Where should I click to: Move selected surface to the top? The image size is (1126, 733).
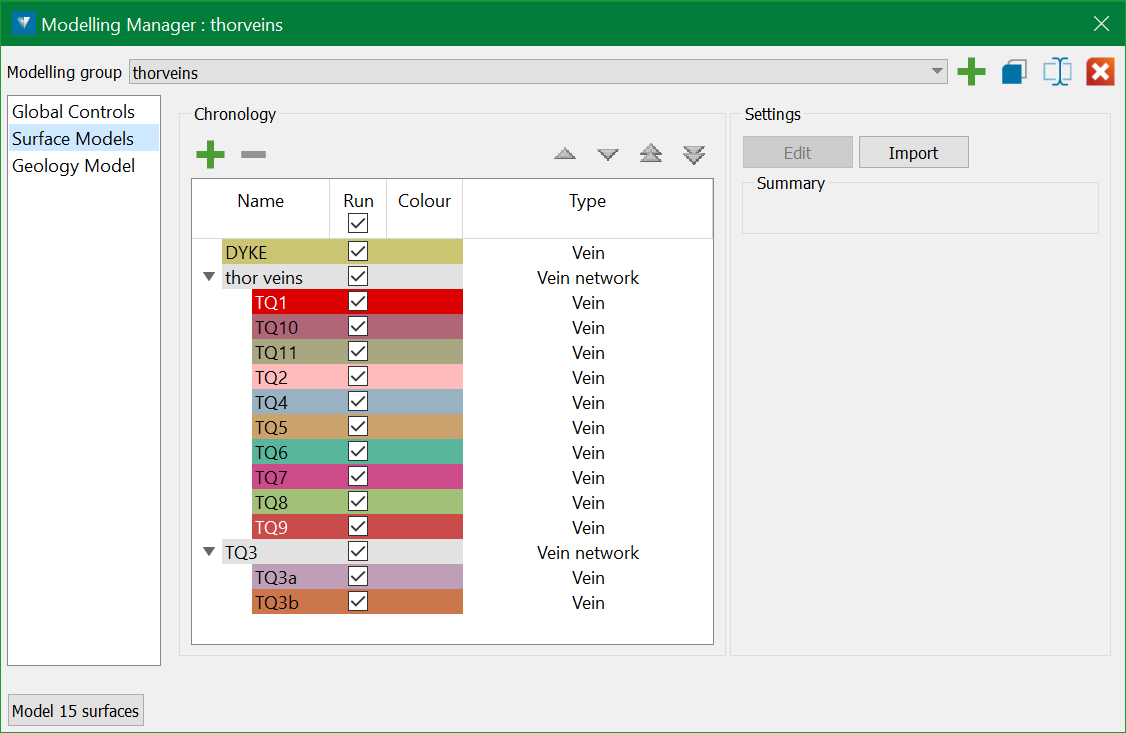click(651, 154)
